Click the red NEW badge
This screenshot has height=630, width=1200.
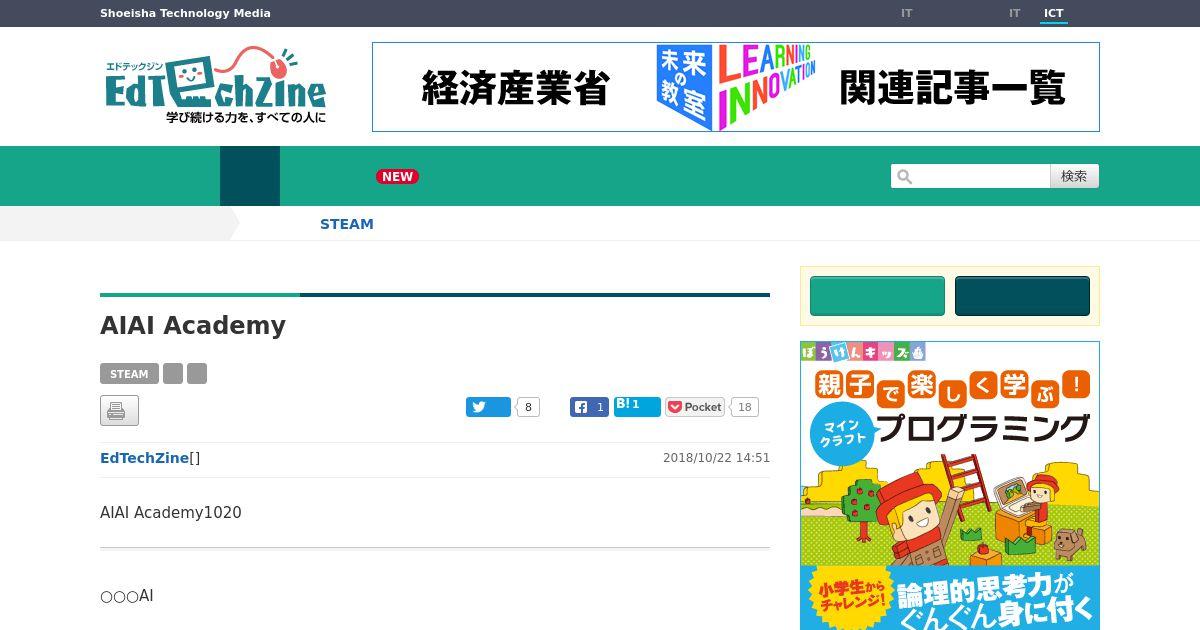(x=397, y=177)
